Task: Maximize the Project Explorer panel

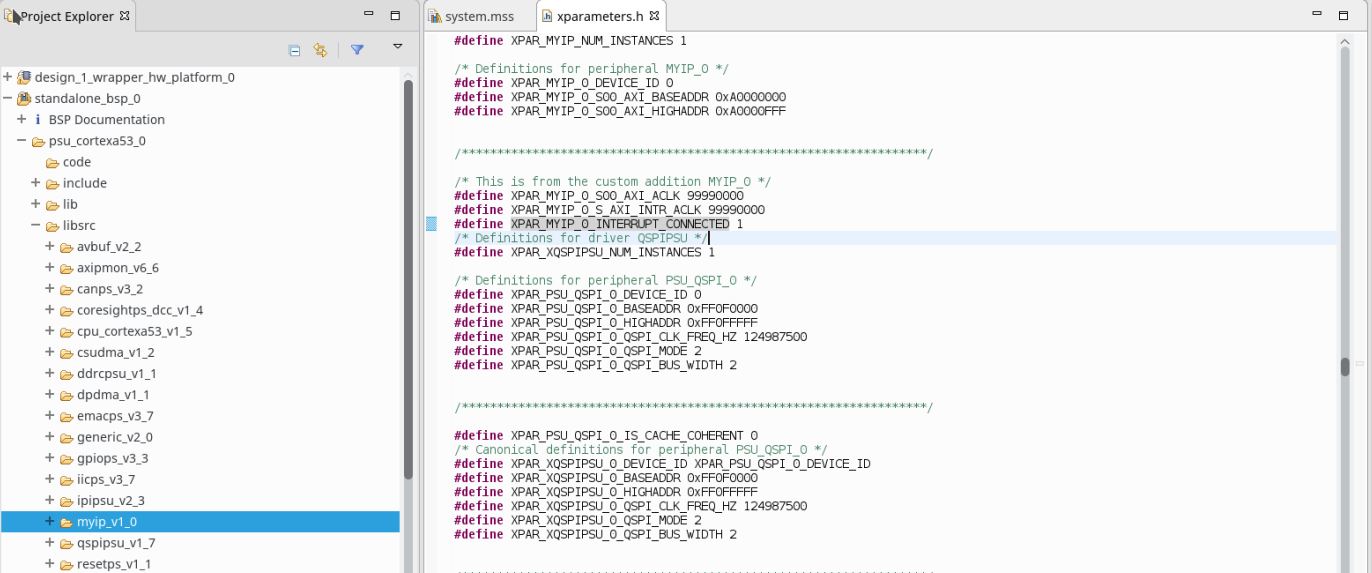Action: click(x=395, y=16)
